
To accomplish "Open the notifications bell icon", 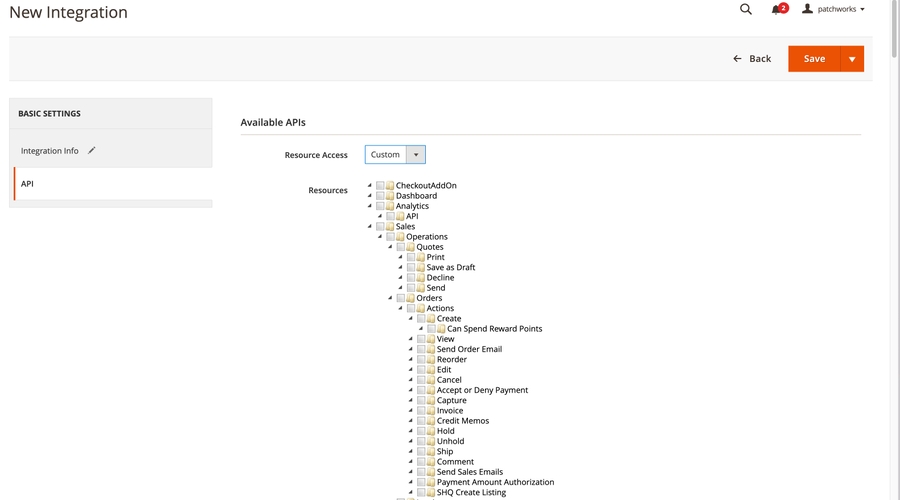I will (777, 9).
